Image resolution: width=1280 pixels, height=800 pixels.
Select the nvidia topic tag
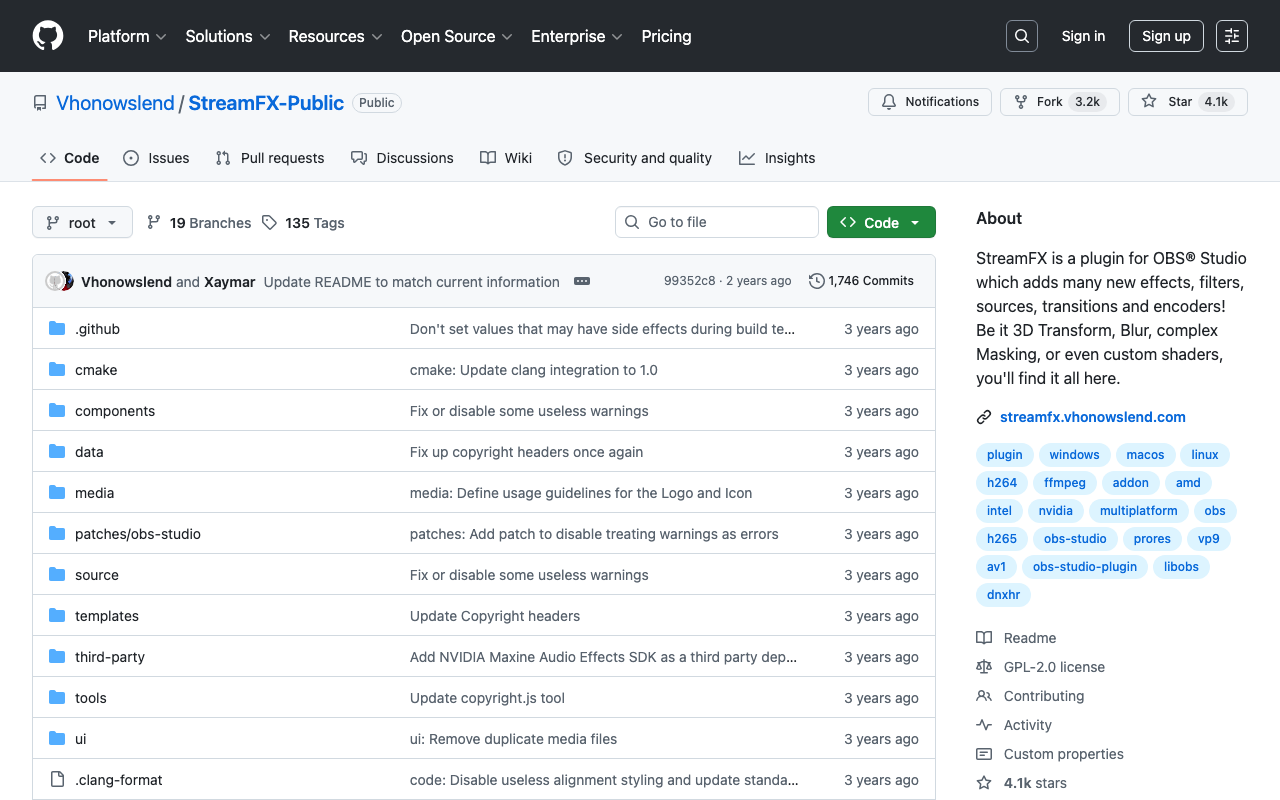[1056, 511]
